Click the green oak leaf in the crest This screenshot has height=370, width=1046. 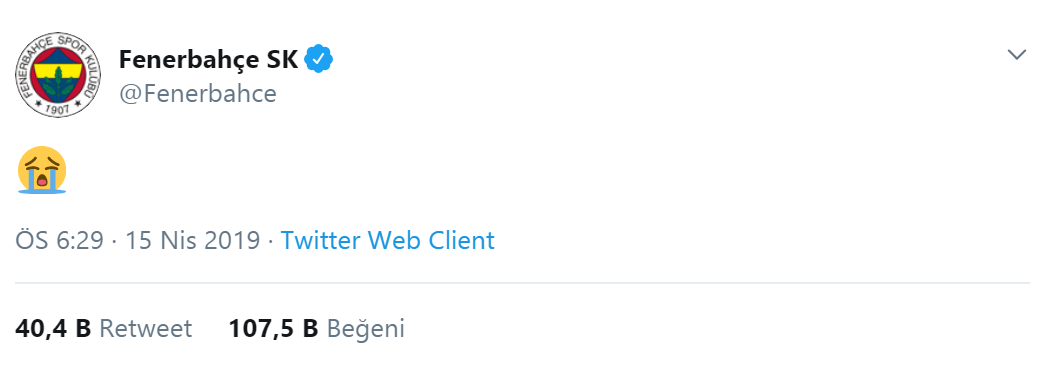pyautogui.click(x=58, y=81)
